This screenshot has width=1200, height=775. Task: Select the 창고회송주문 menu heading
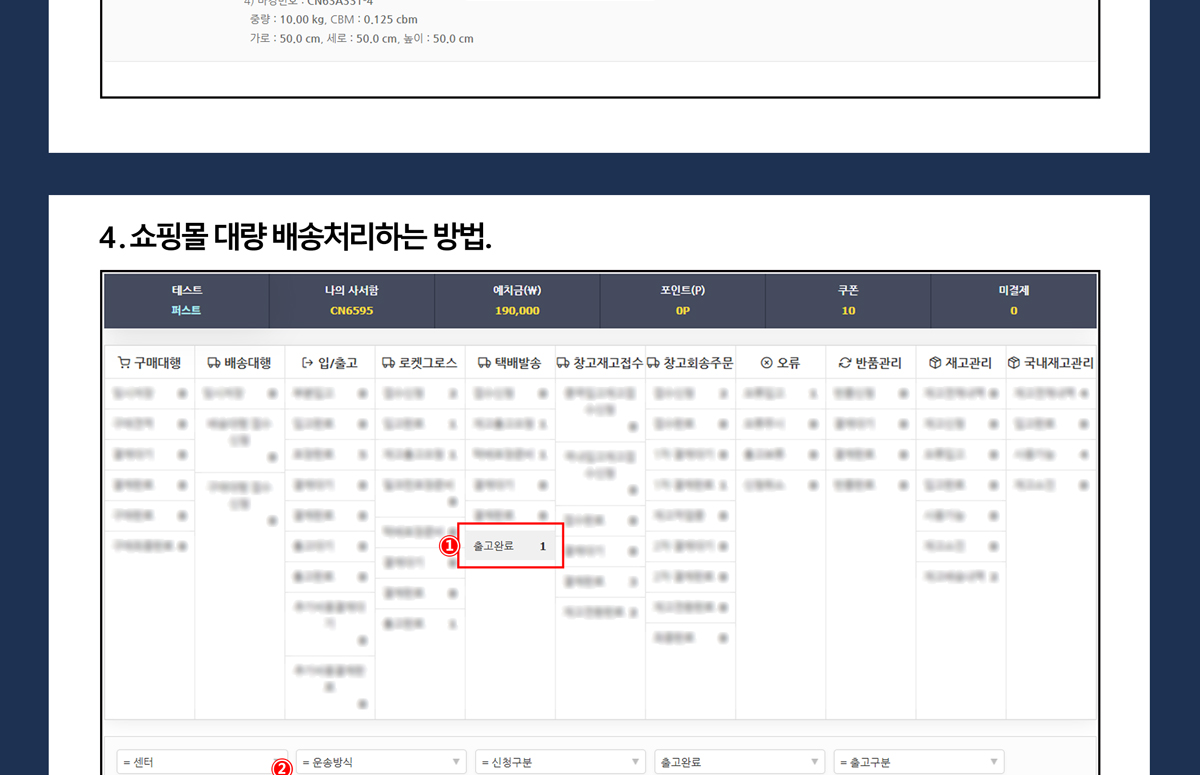690,363
